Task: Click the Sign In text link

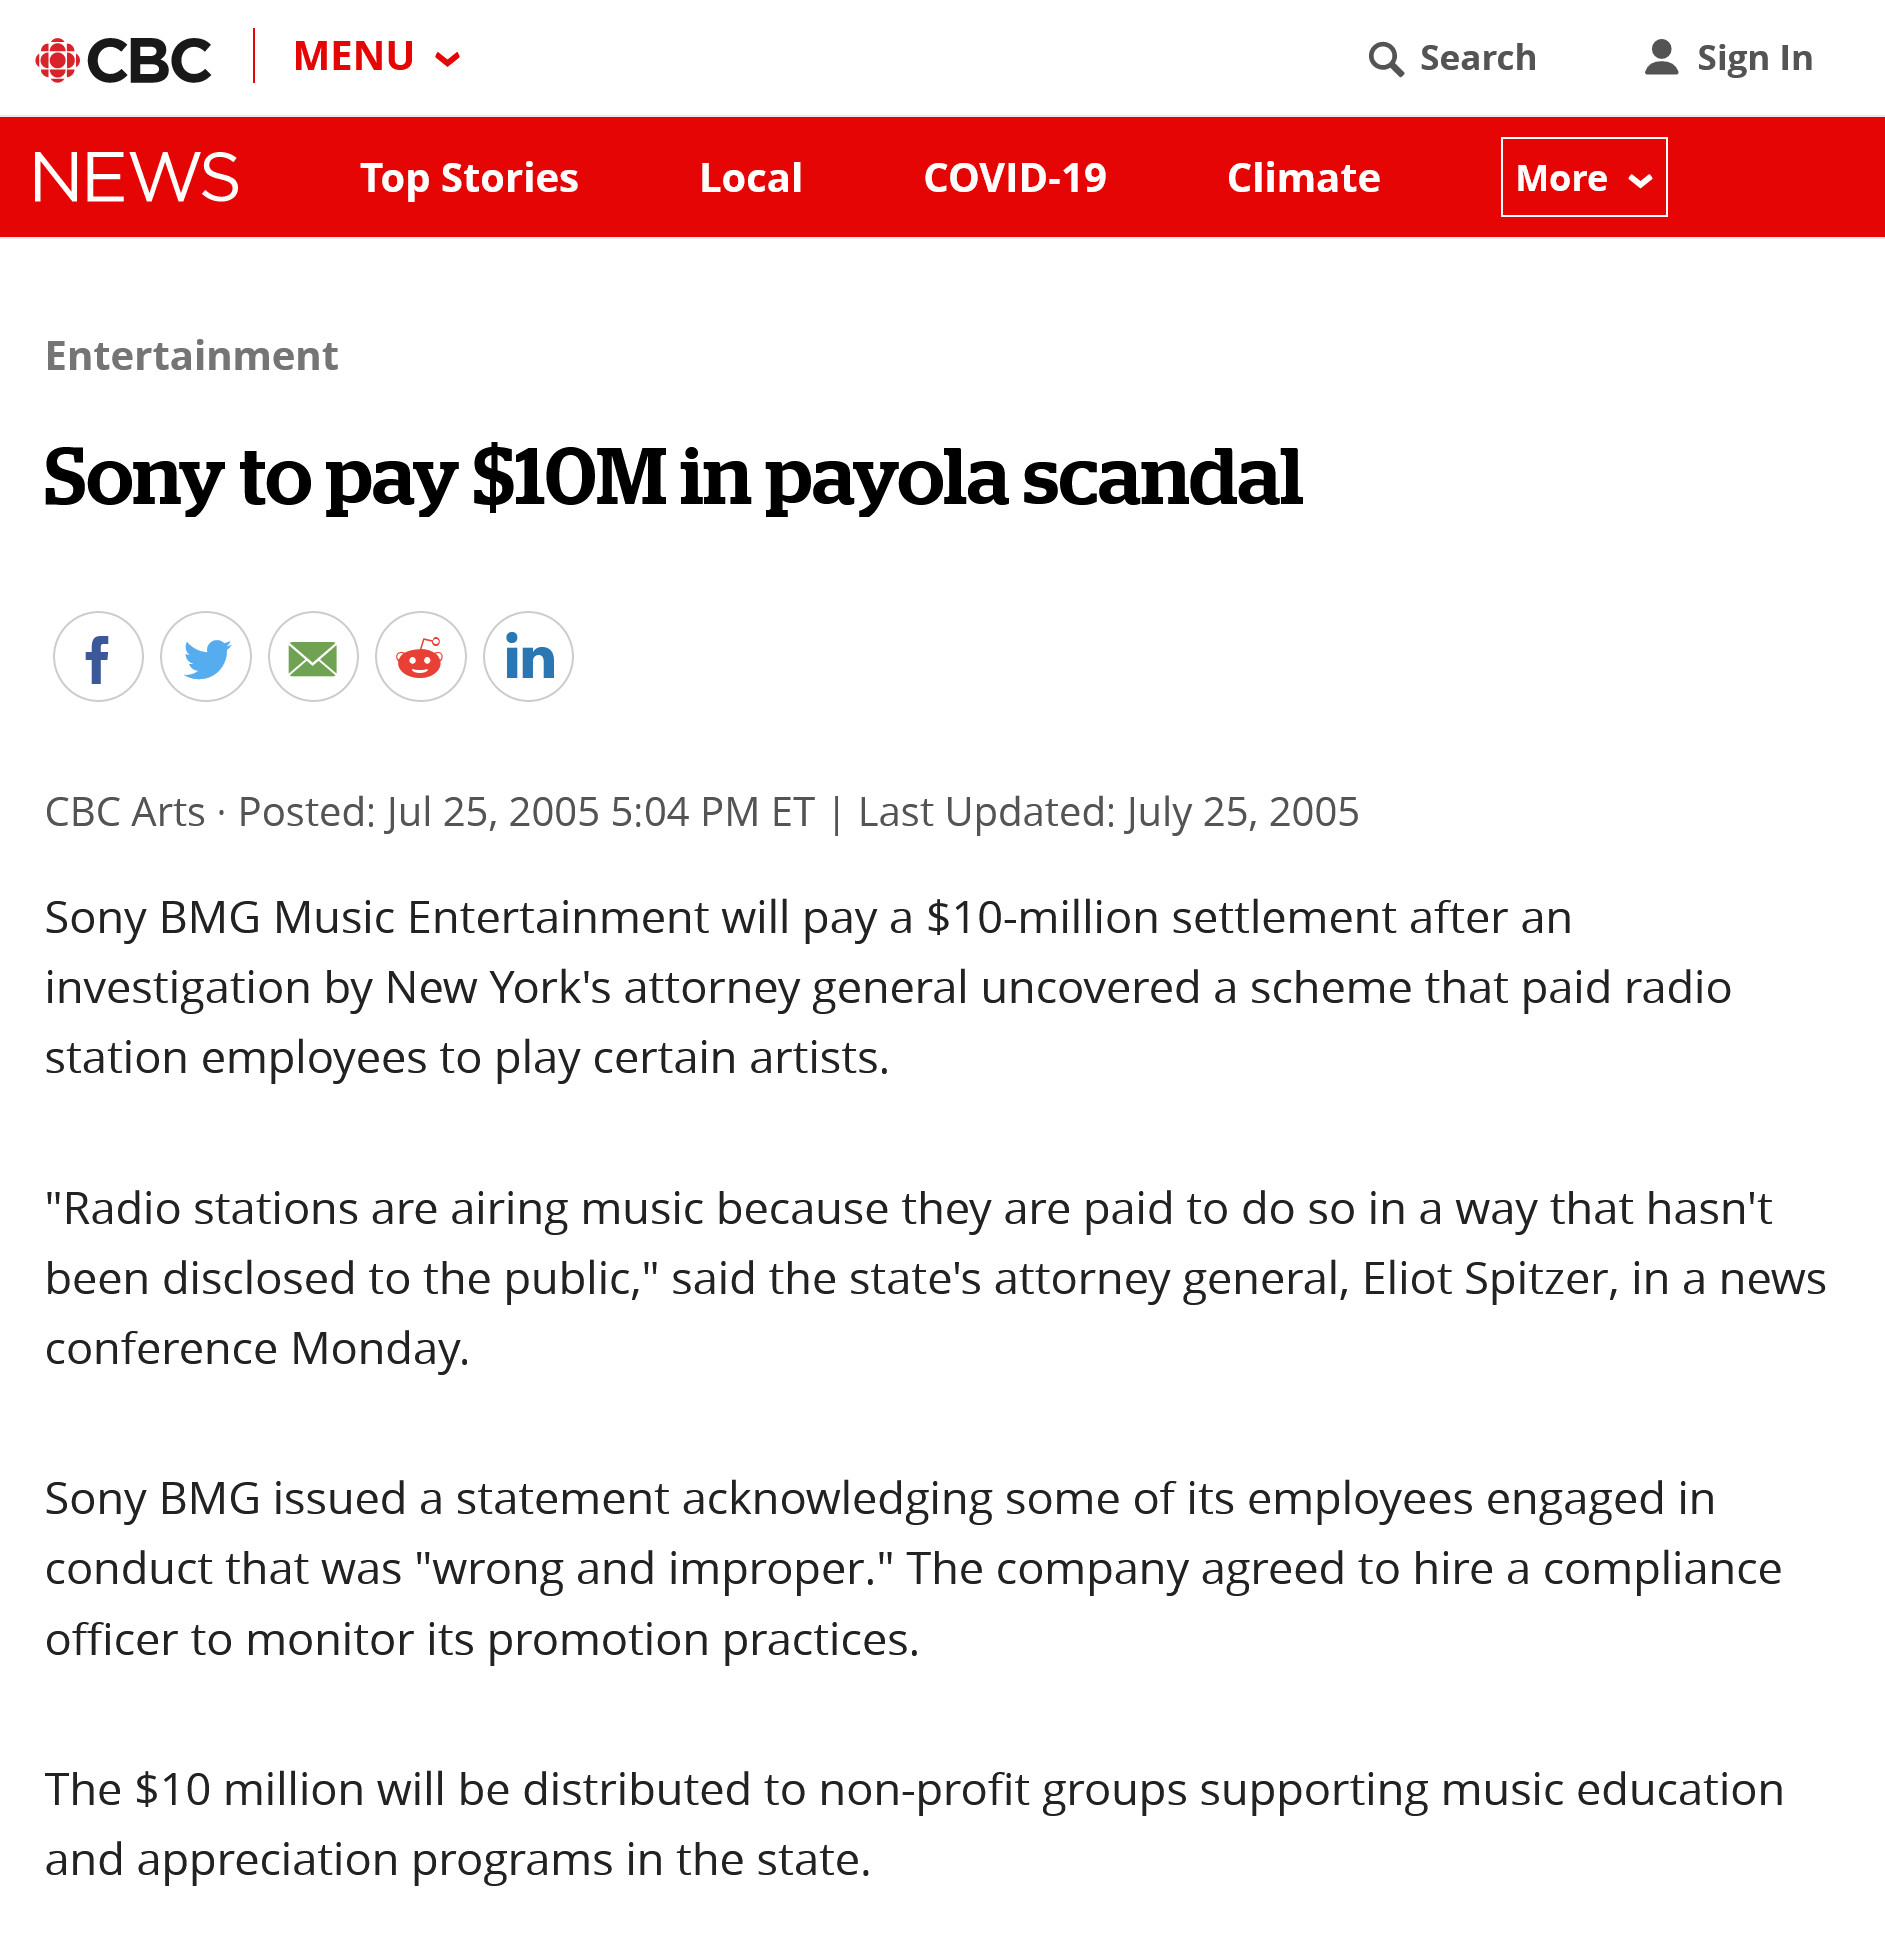Action: click(1754, 58)
